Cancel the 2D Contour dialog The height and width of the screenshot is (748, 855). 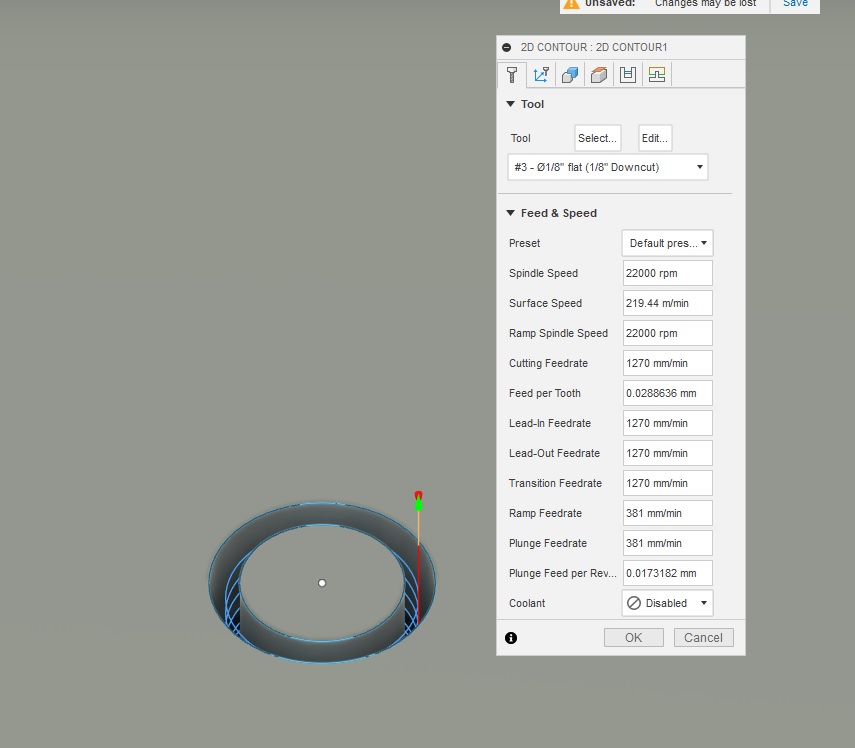703,637
